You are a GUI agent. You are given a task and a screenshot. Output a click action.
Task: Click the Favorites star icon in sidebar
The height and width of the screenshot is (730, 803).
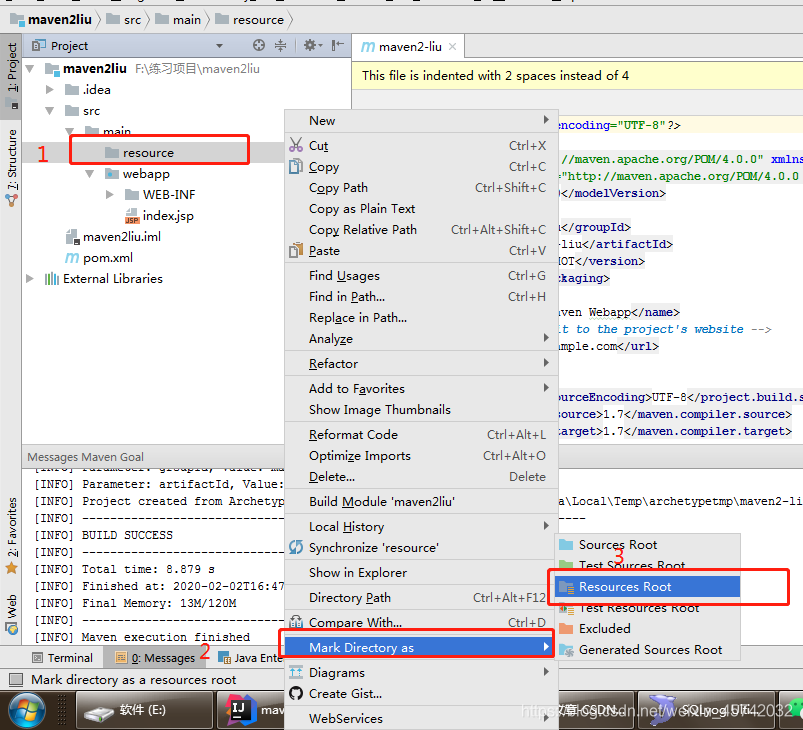point(11,568)
